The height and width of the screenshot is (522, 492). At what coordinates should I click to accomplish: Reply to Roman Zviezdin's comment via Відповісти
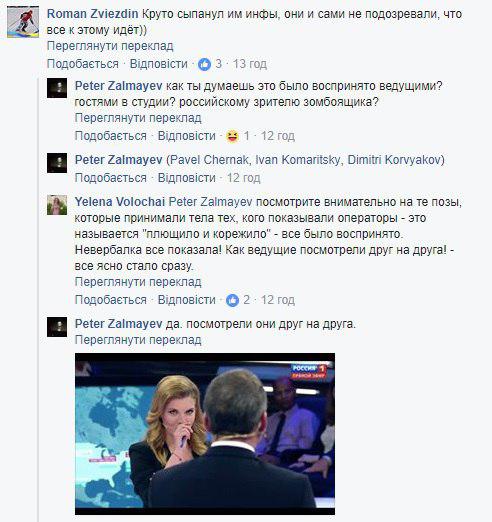[159, 64]
